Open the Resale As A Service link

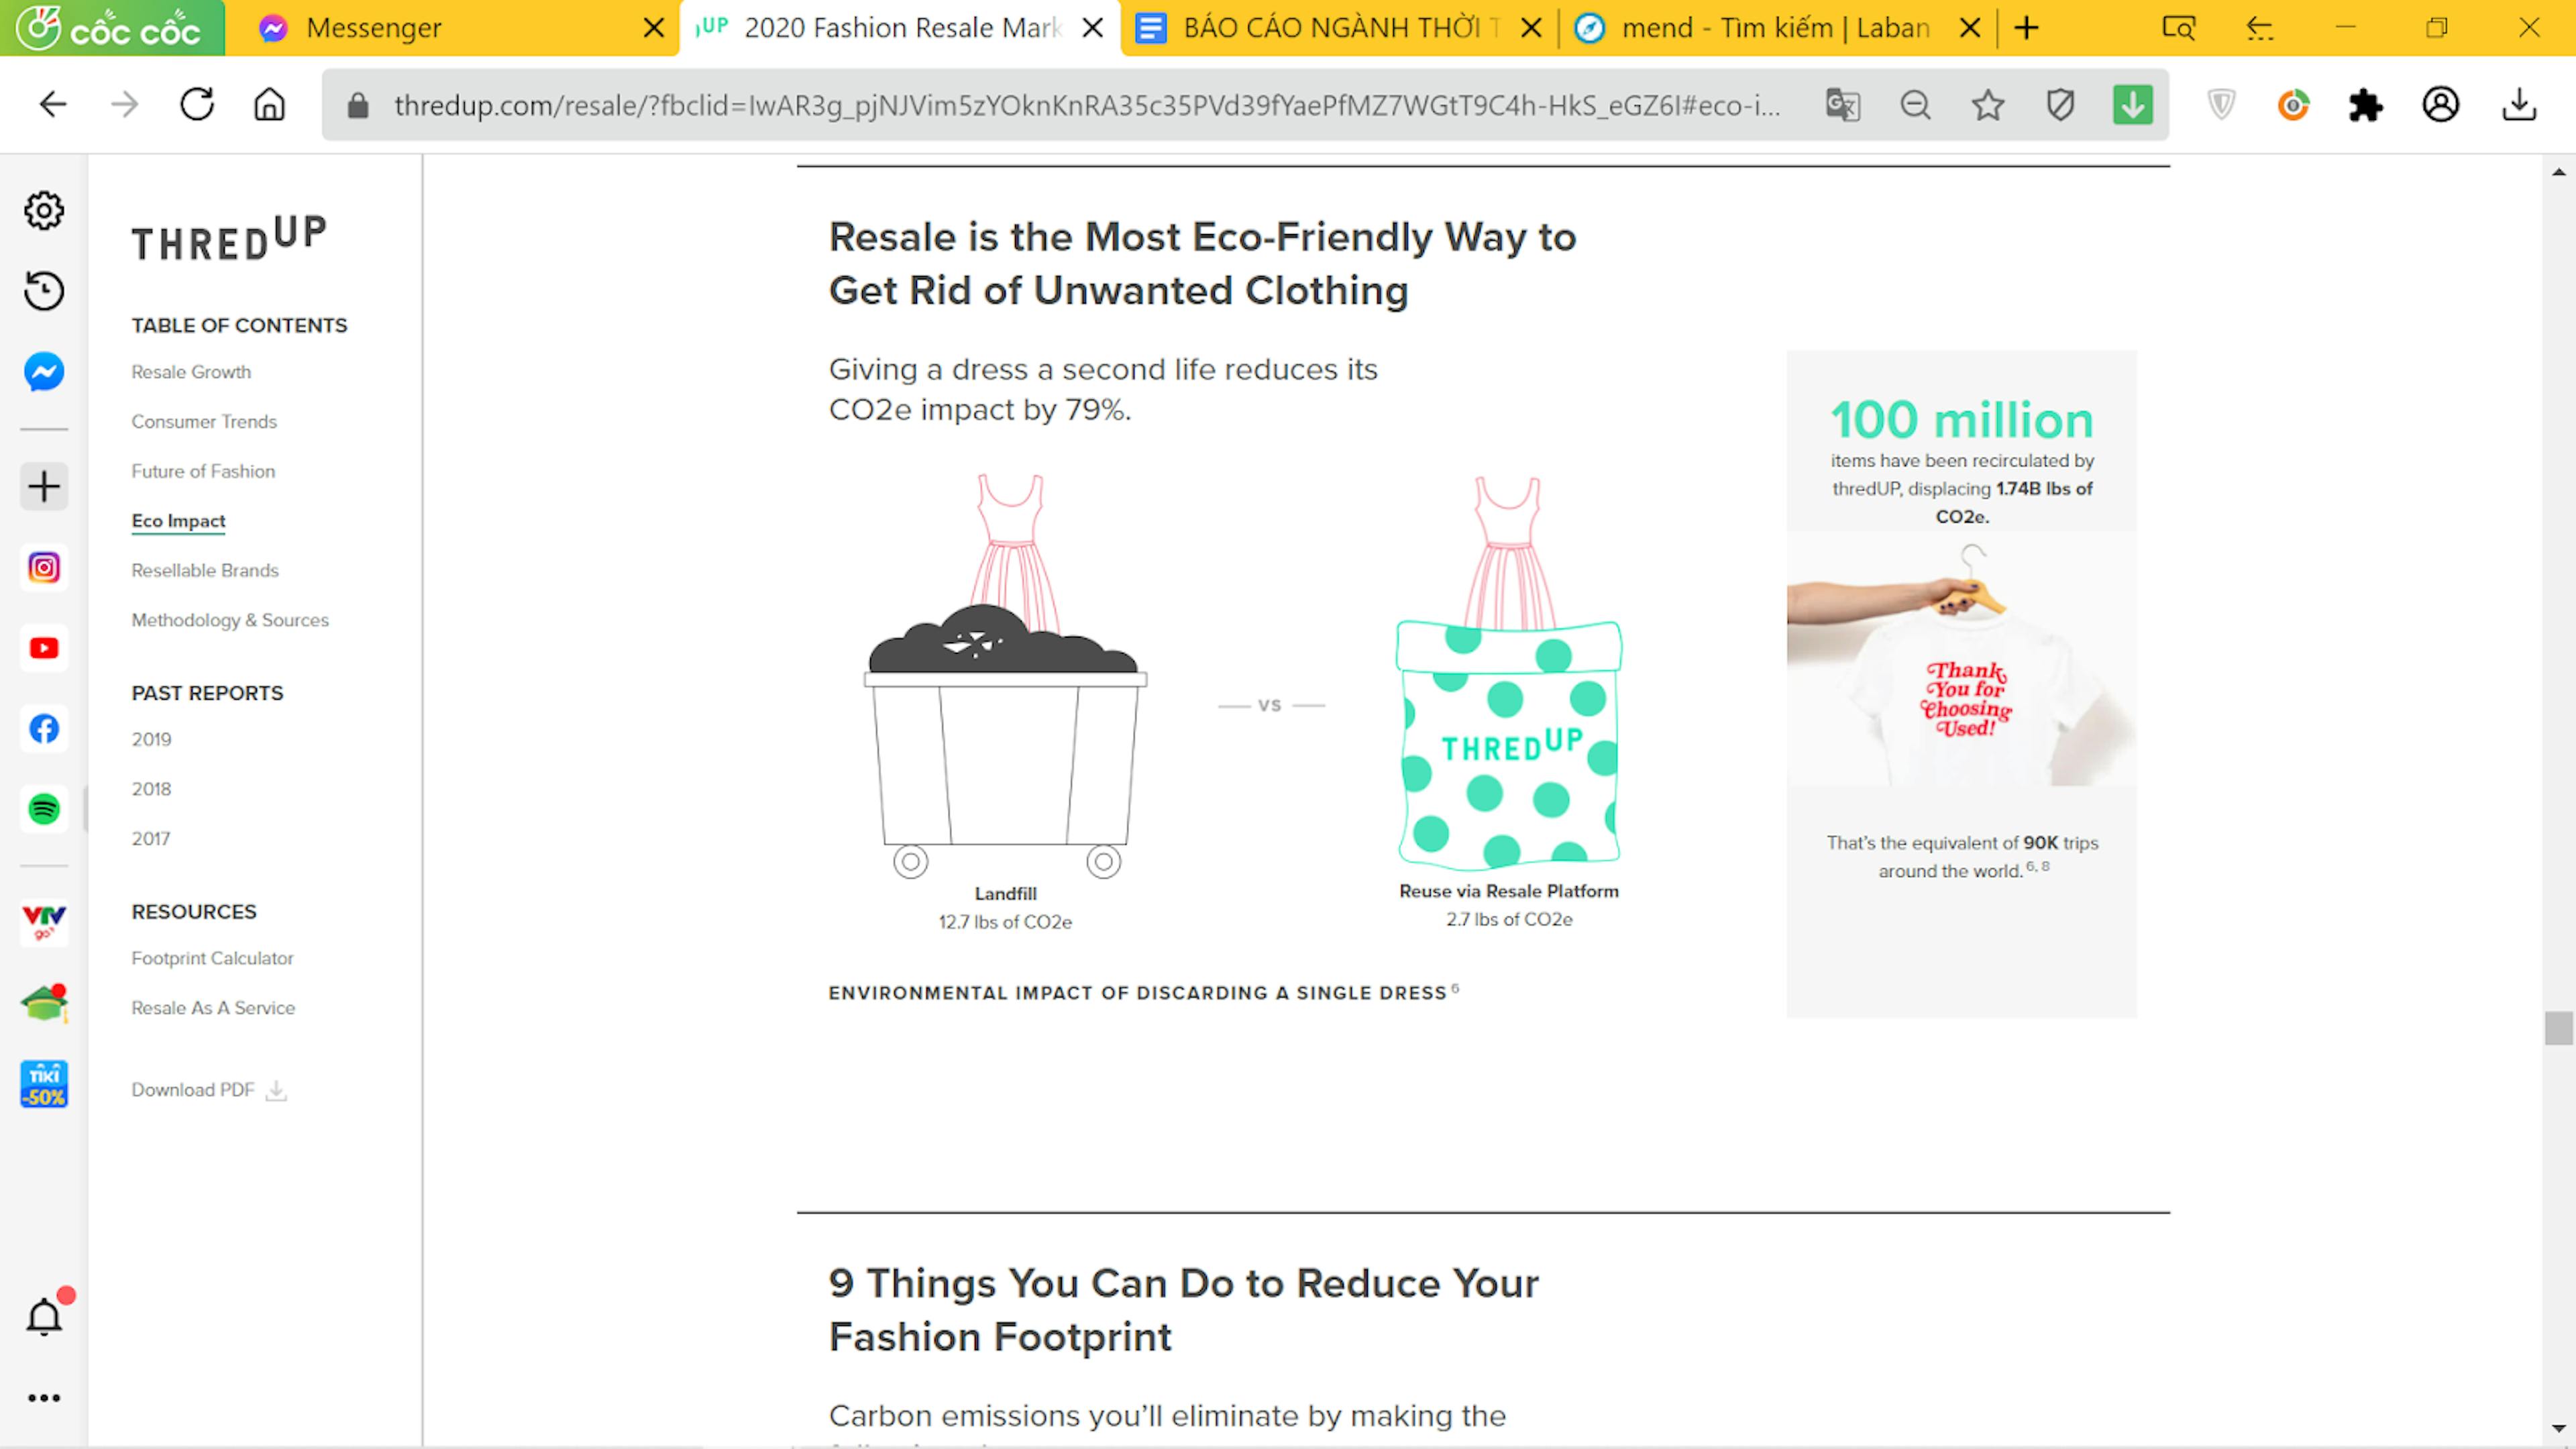(213, 1008)
